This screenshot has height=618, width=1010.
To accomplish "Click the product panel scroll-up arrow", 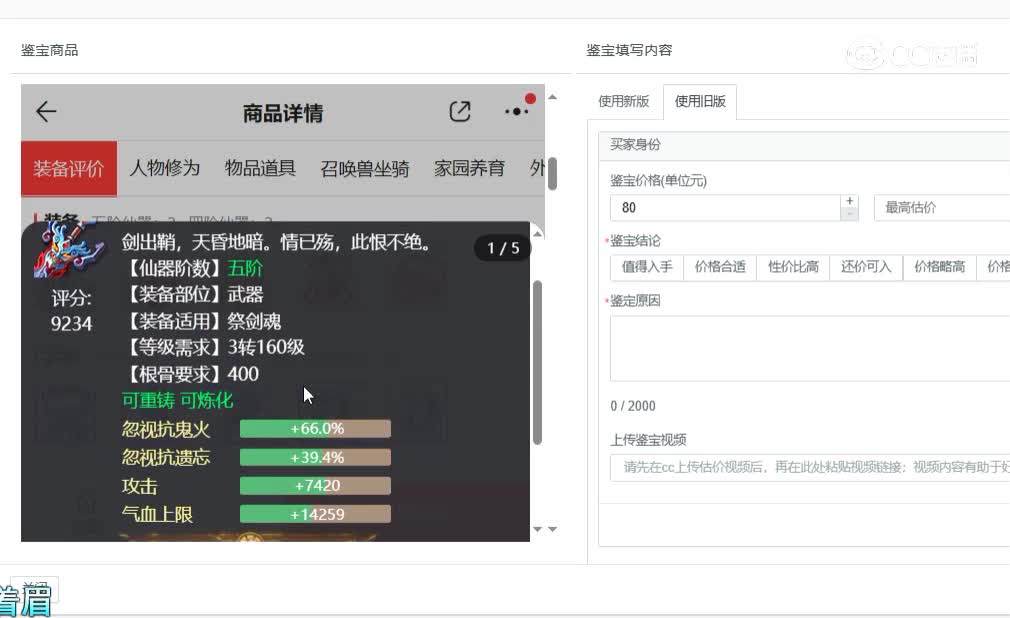I will pyautogui.click(x=552, y=97).
